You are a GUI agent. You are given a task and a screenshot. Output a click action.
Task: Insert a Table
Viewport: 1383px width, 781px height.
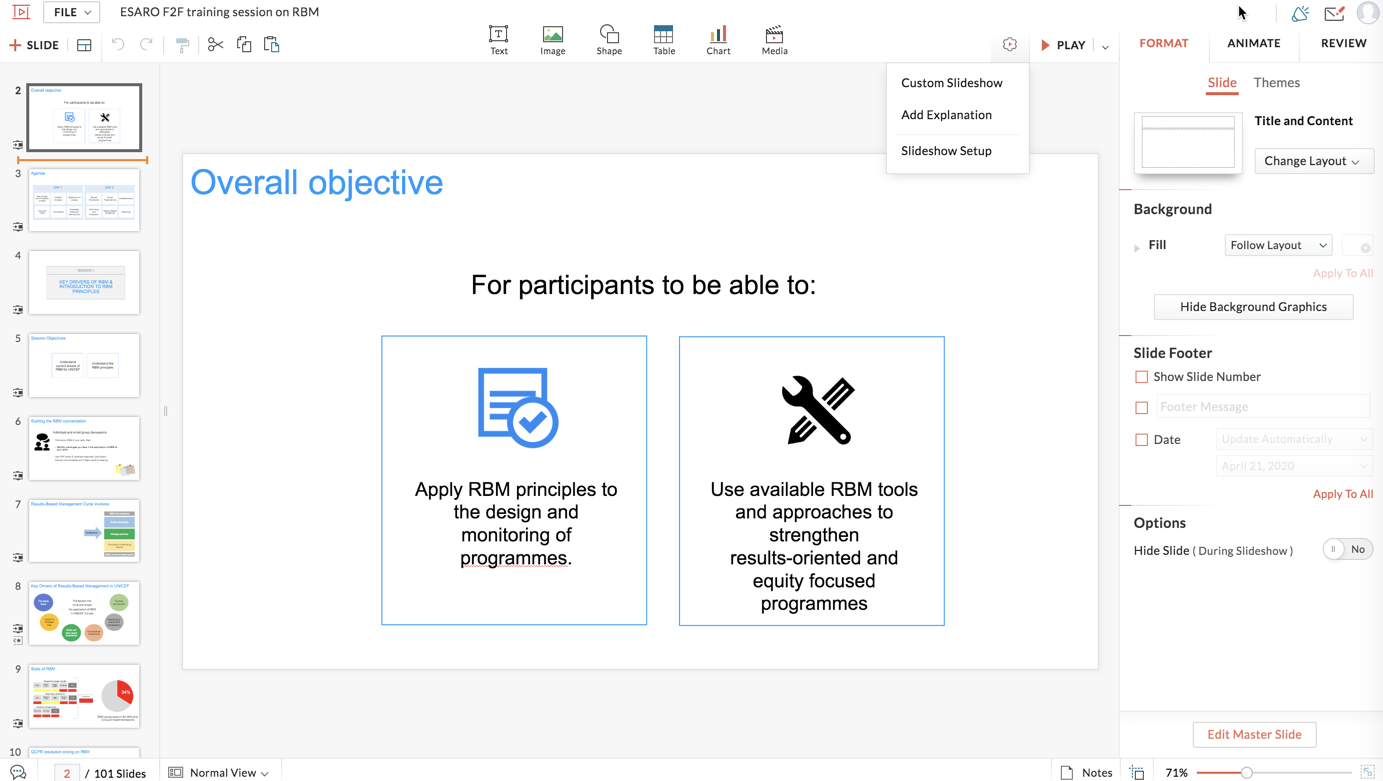(x=664, y=40)
